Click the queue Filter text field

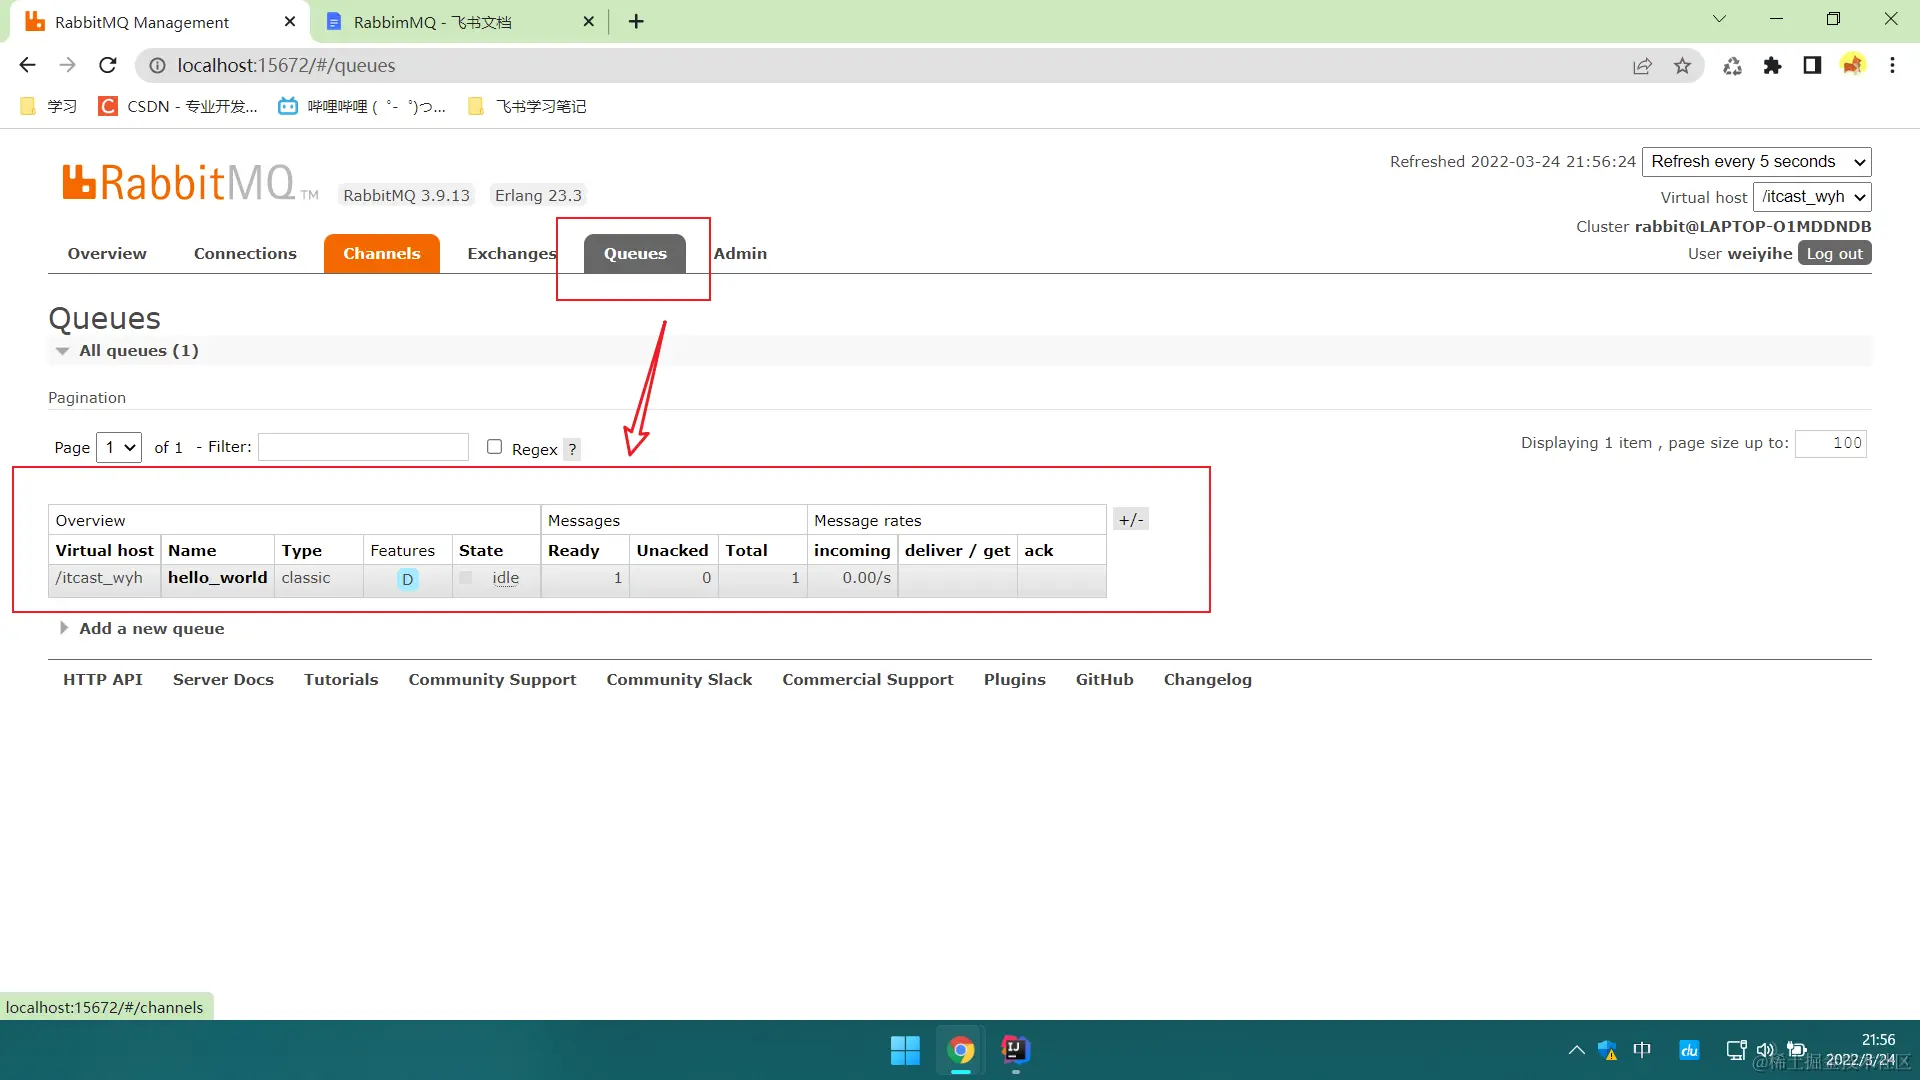point(363,447)
